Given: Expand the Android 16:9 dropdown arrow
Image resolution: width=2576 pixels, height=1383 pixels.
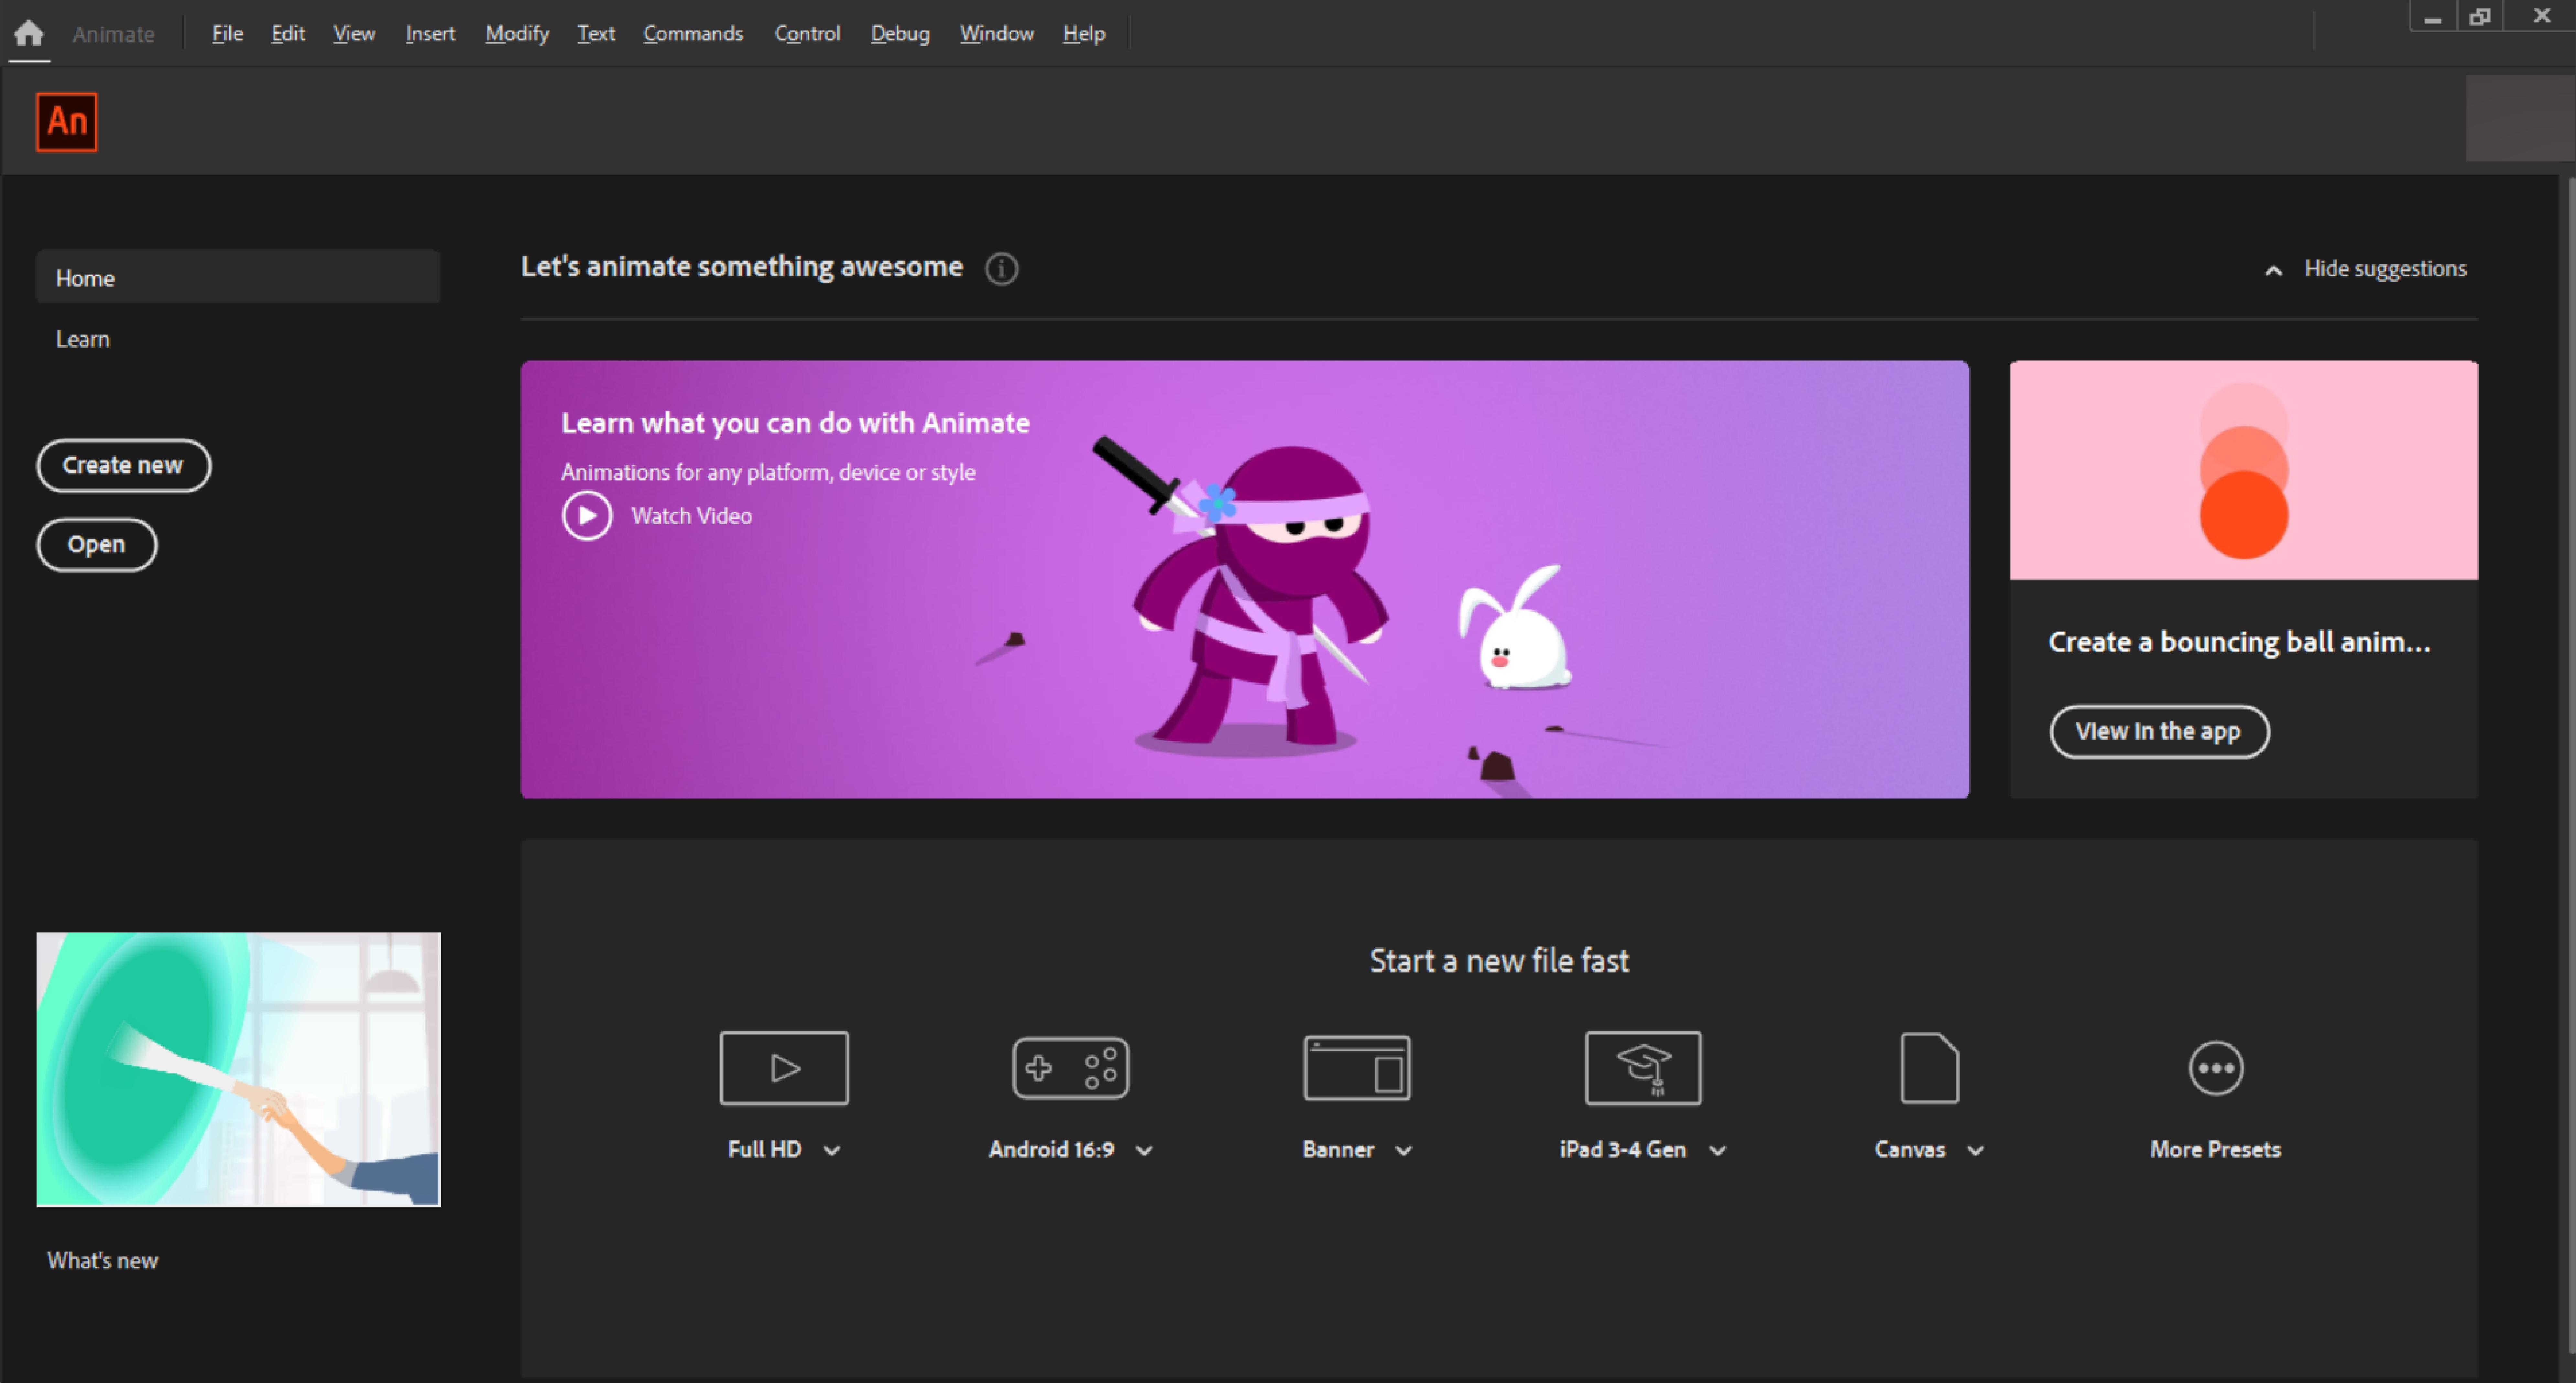Looking at the screenshot, I should [1144, 1150].
